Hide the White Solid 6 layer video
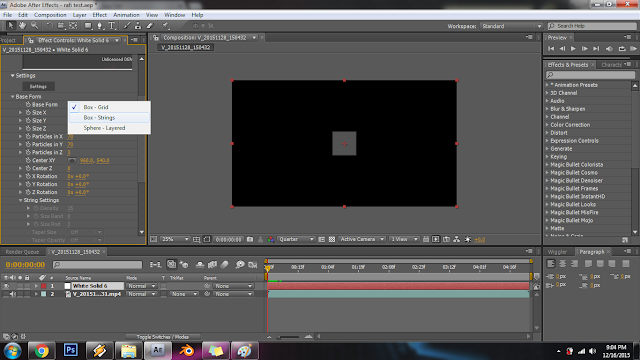The height and width of the screenshot is (360, 640). pos(6,286)
